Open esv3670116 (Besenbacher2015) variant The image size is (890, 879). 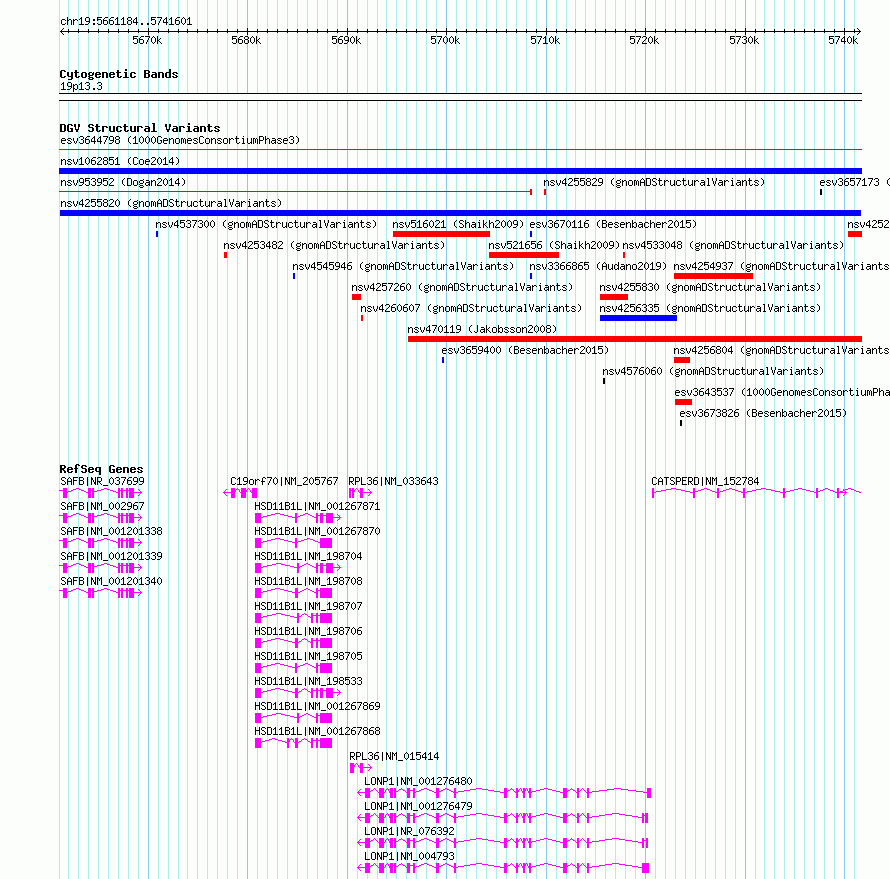(x=613, y=224)
